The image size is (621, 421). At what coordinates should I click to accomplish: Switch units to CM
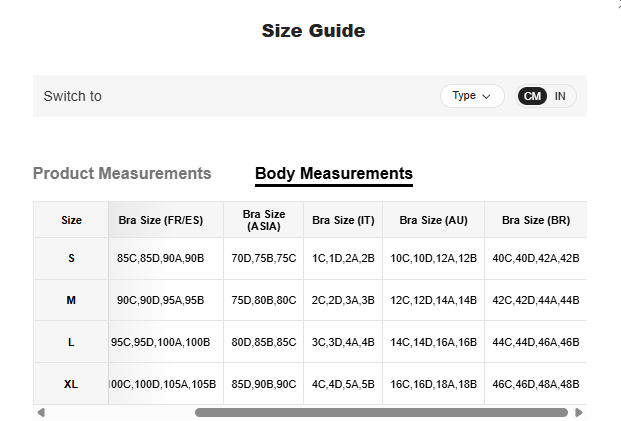[532, 96]
